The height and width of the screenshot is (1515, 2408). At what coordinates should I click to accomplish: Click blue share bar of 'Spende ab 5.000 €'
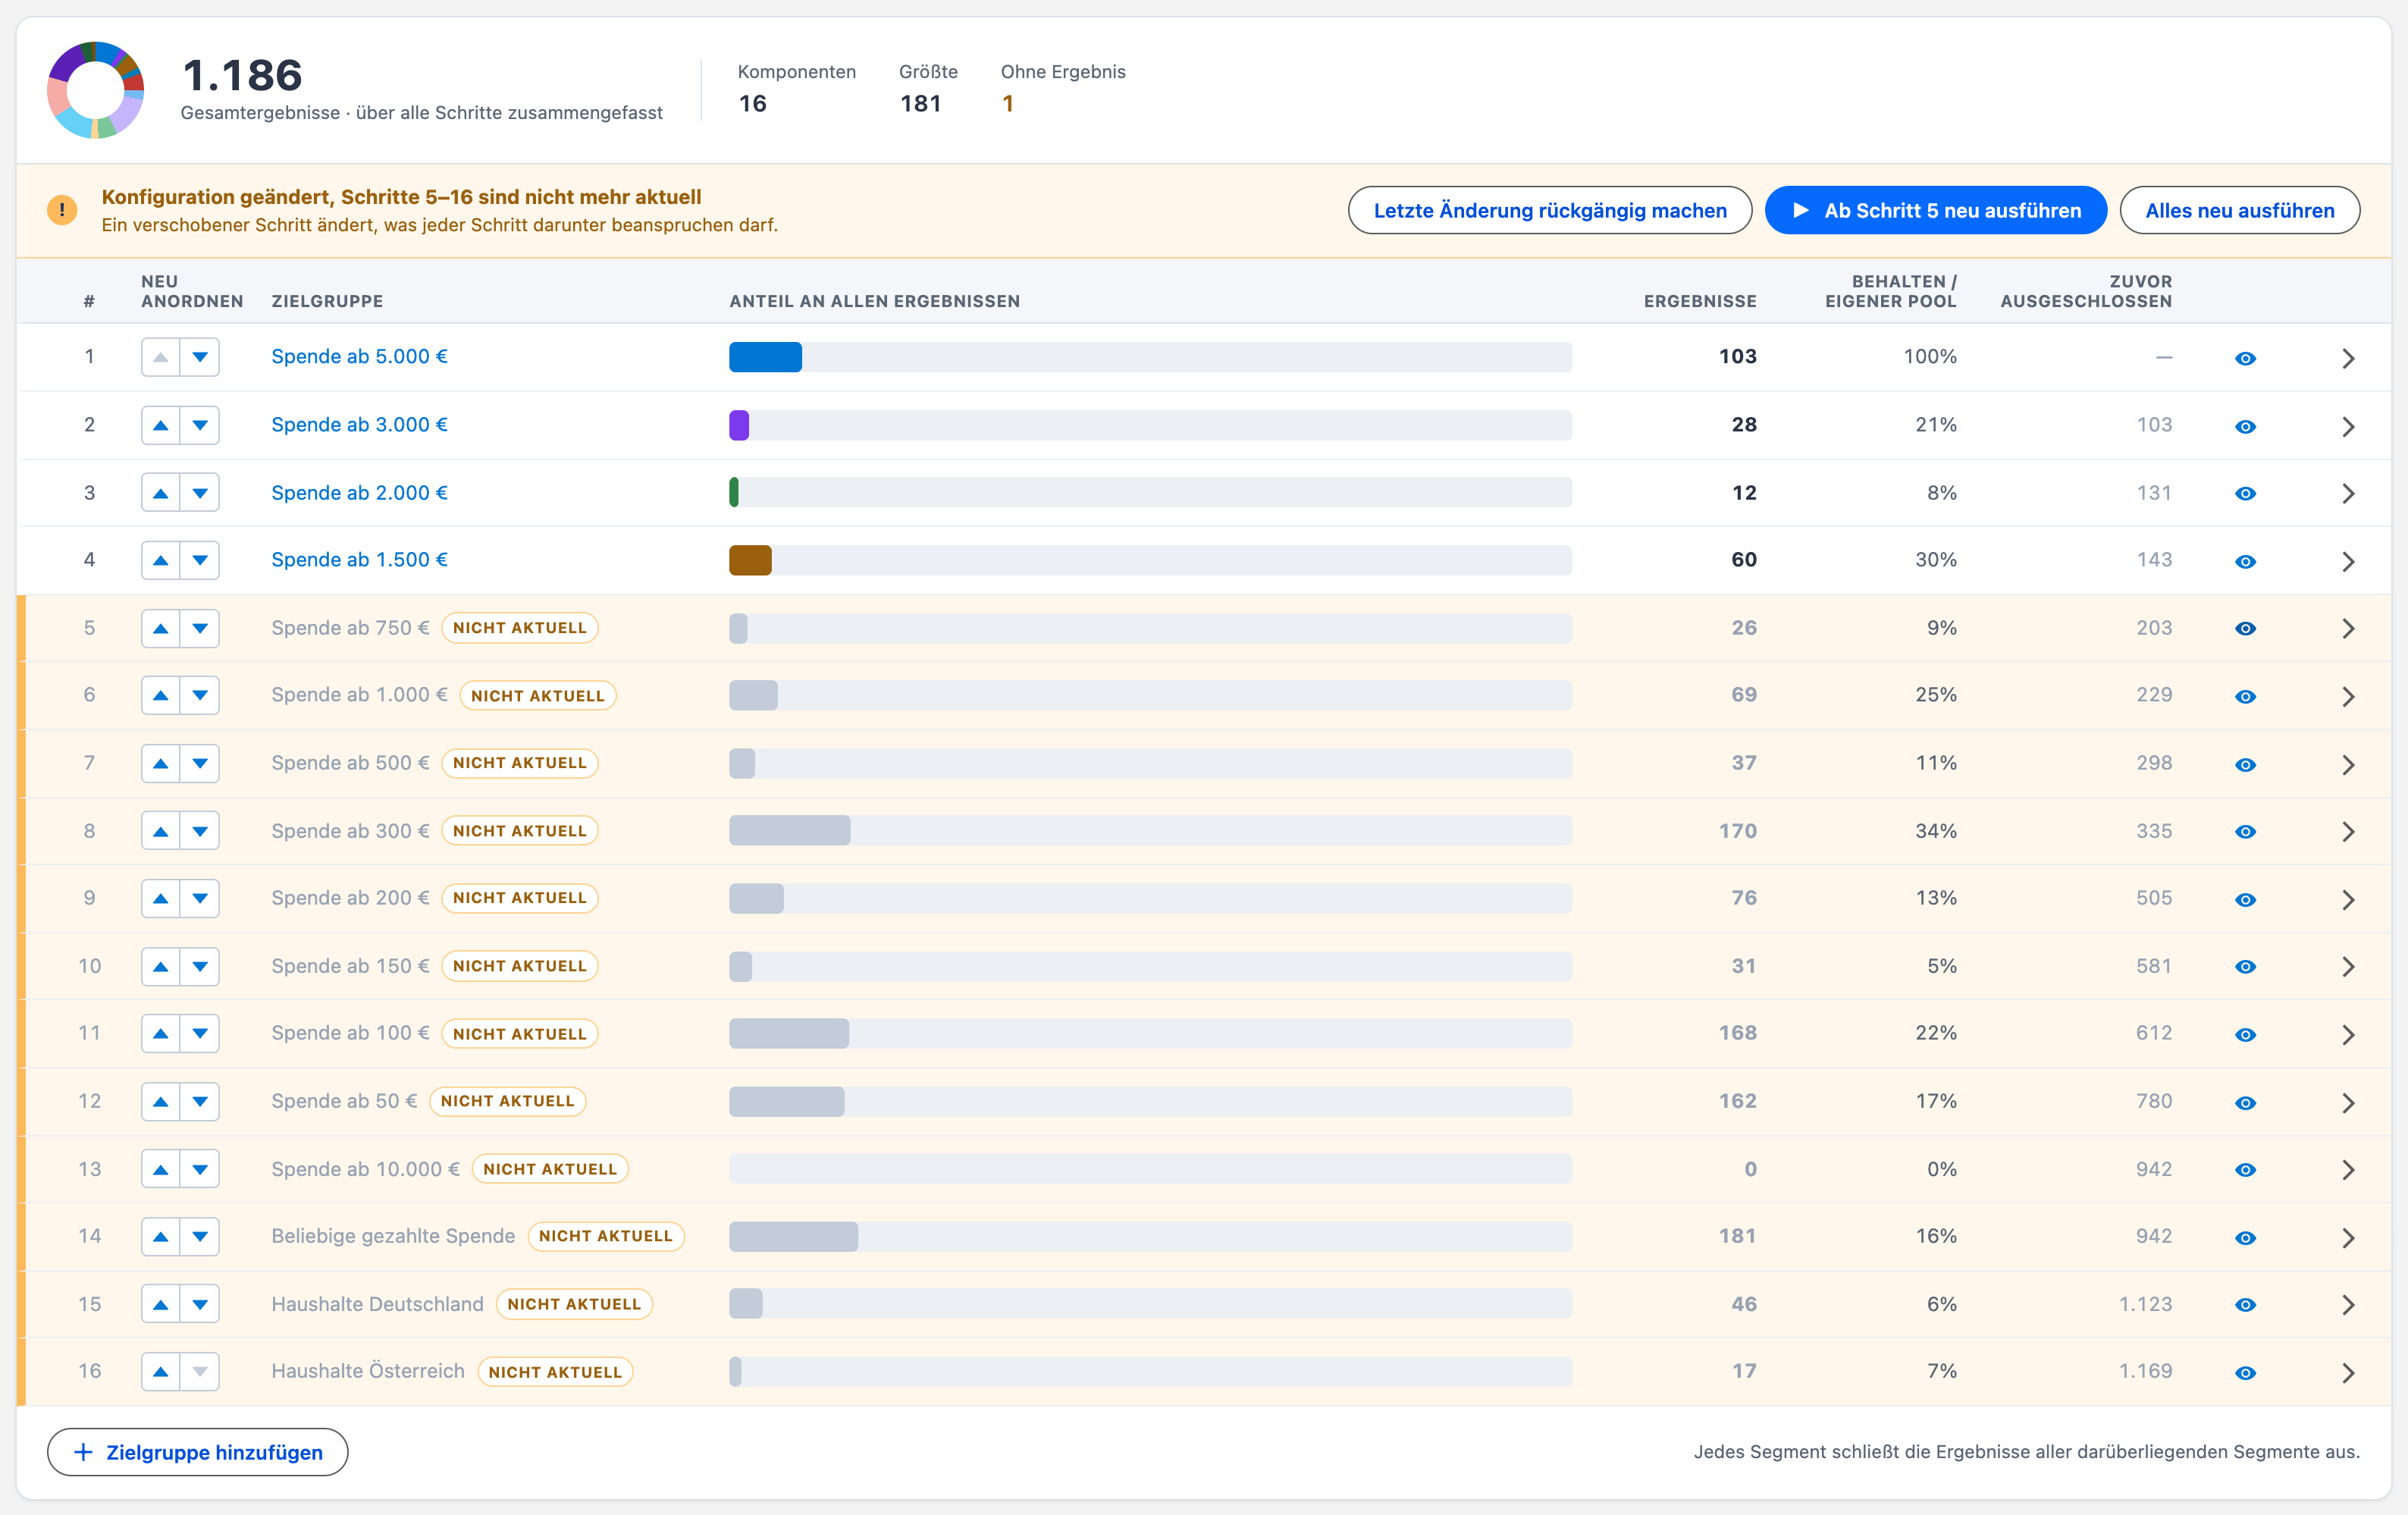(765, 357)
